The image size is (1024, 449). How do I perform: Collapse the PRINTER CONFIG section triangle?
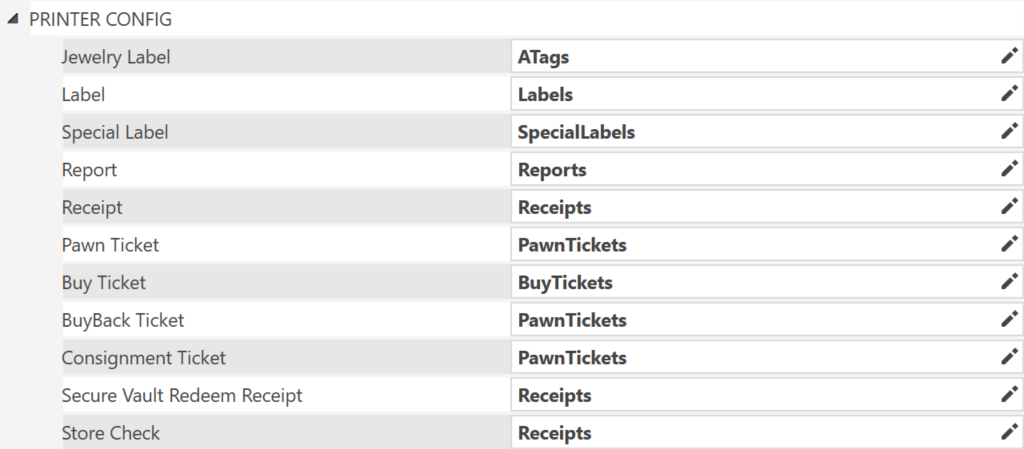click(12, 20)
